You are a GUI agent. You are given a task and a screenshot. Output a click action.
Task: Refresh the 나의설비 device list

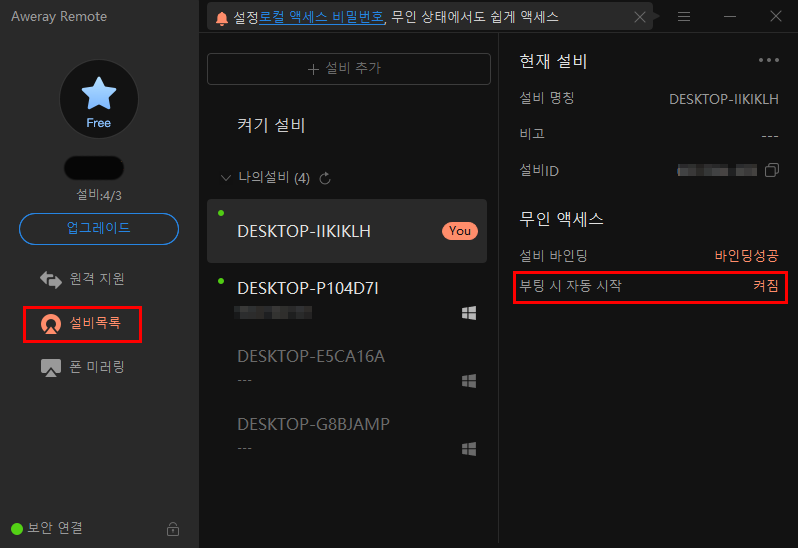[x=325, y=178]
